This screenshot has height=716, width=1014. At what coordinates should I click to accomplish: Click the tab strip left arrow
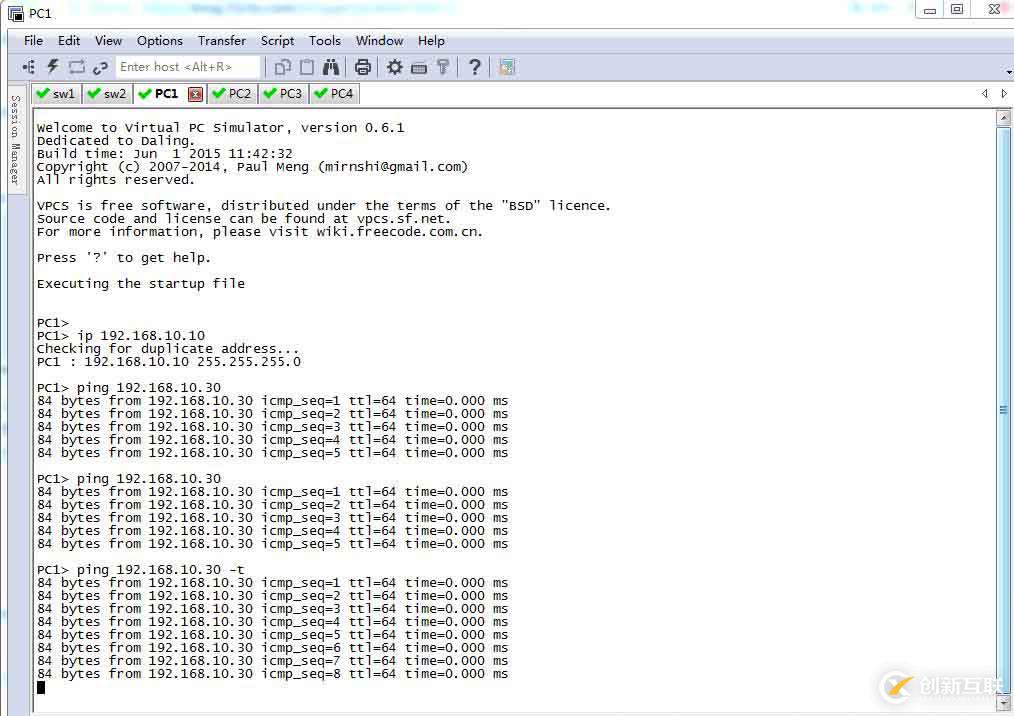click(985, 94)
